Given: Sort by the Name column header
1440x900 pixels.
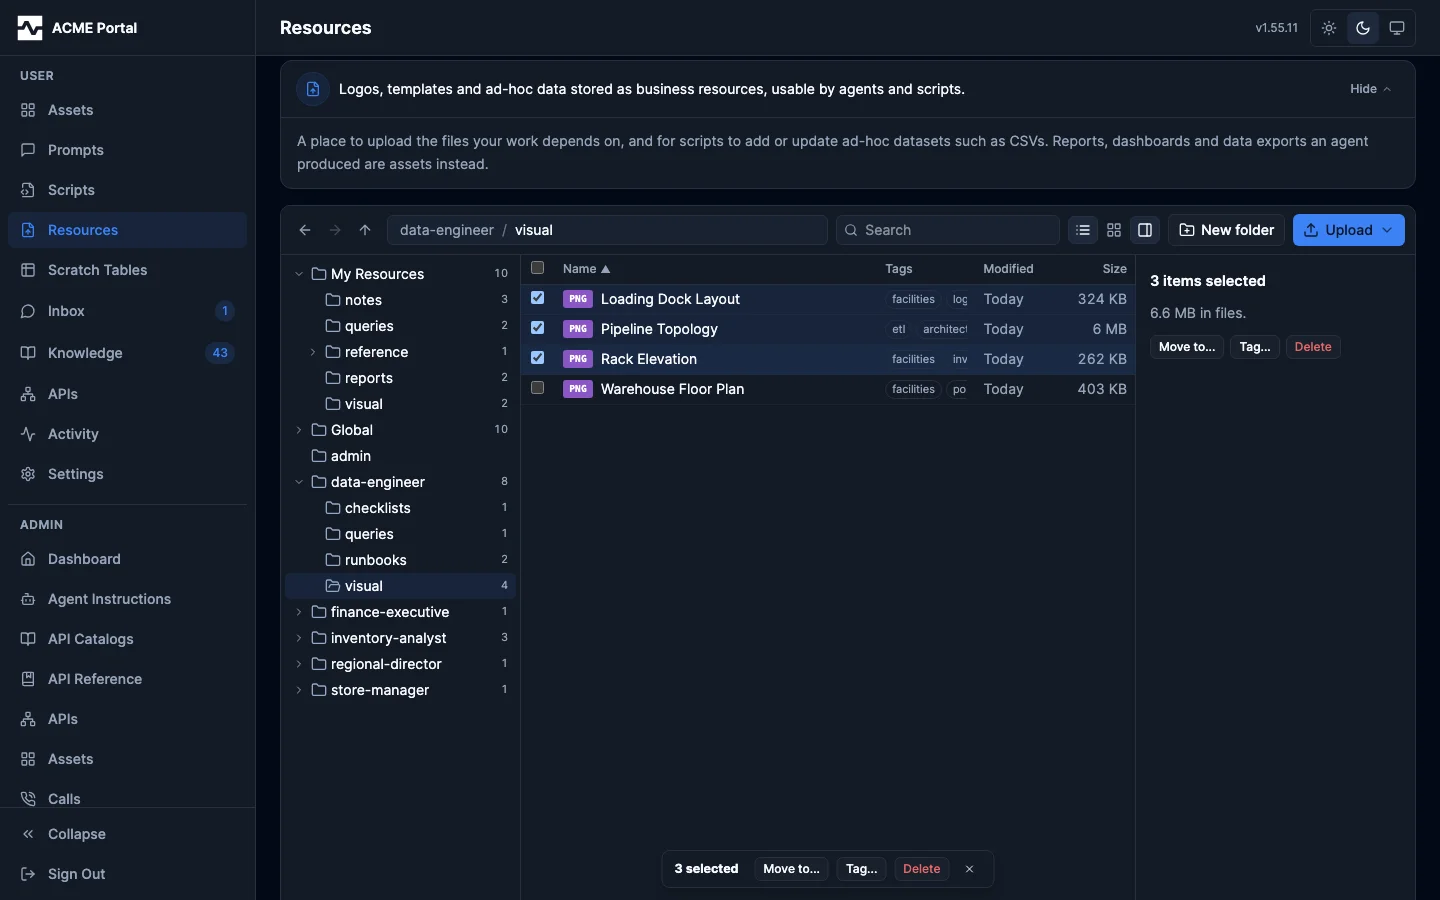Looking at the screenshot, I should pyautogui.click(x=586, y=269).
